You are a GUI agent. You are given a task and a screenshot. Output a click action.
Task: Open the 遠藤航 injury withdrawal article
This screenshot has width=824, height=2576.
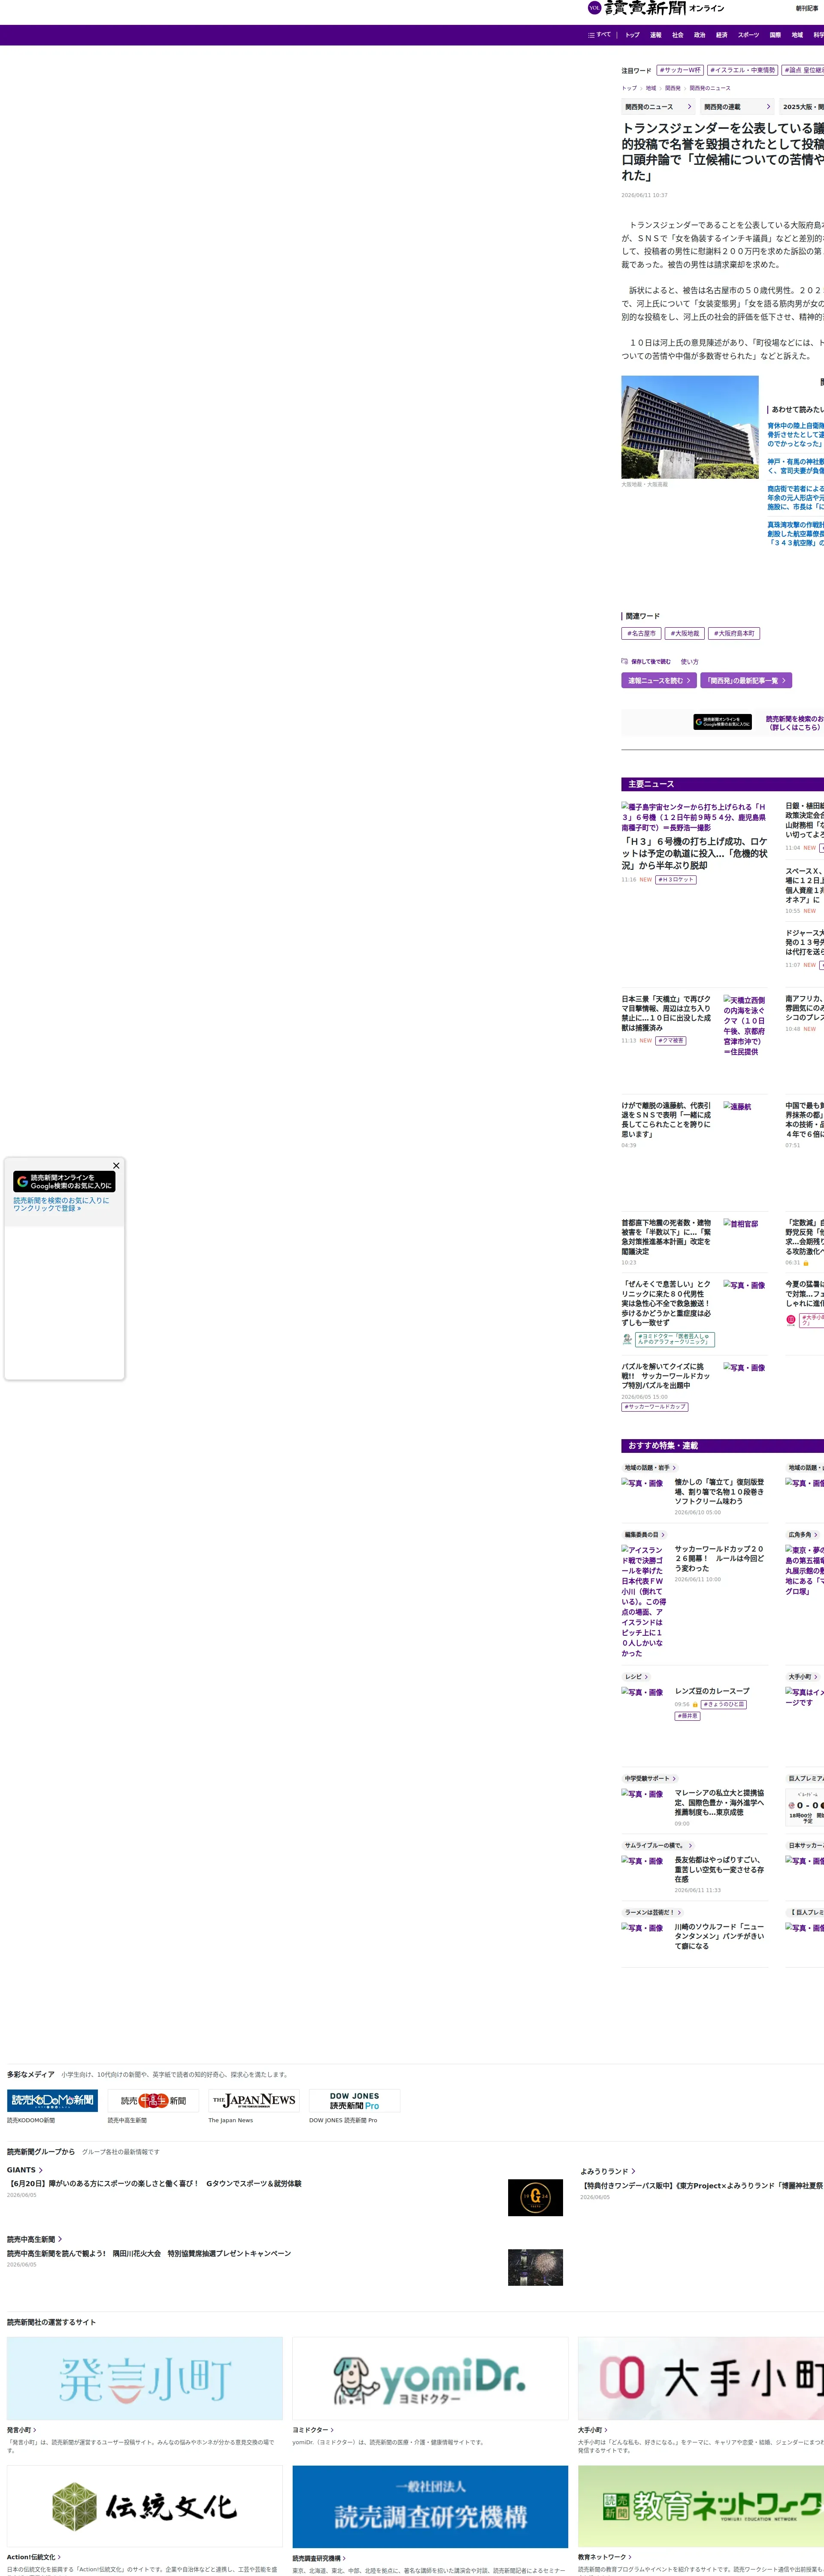point(666,1120)
